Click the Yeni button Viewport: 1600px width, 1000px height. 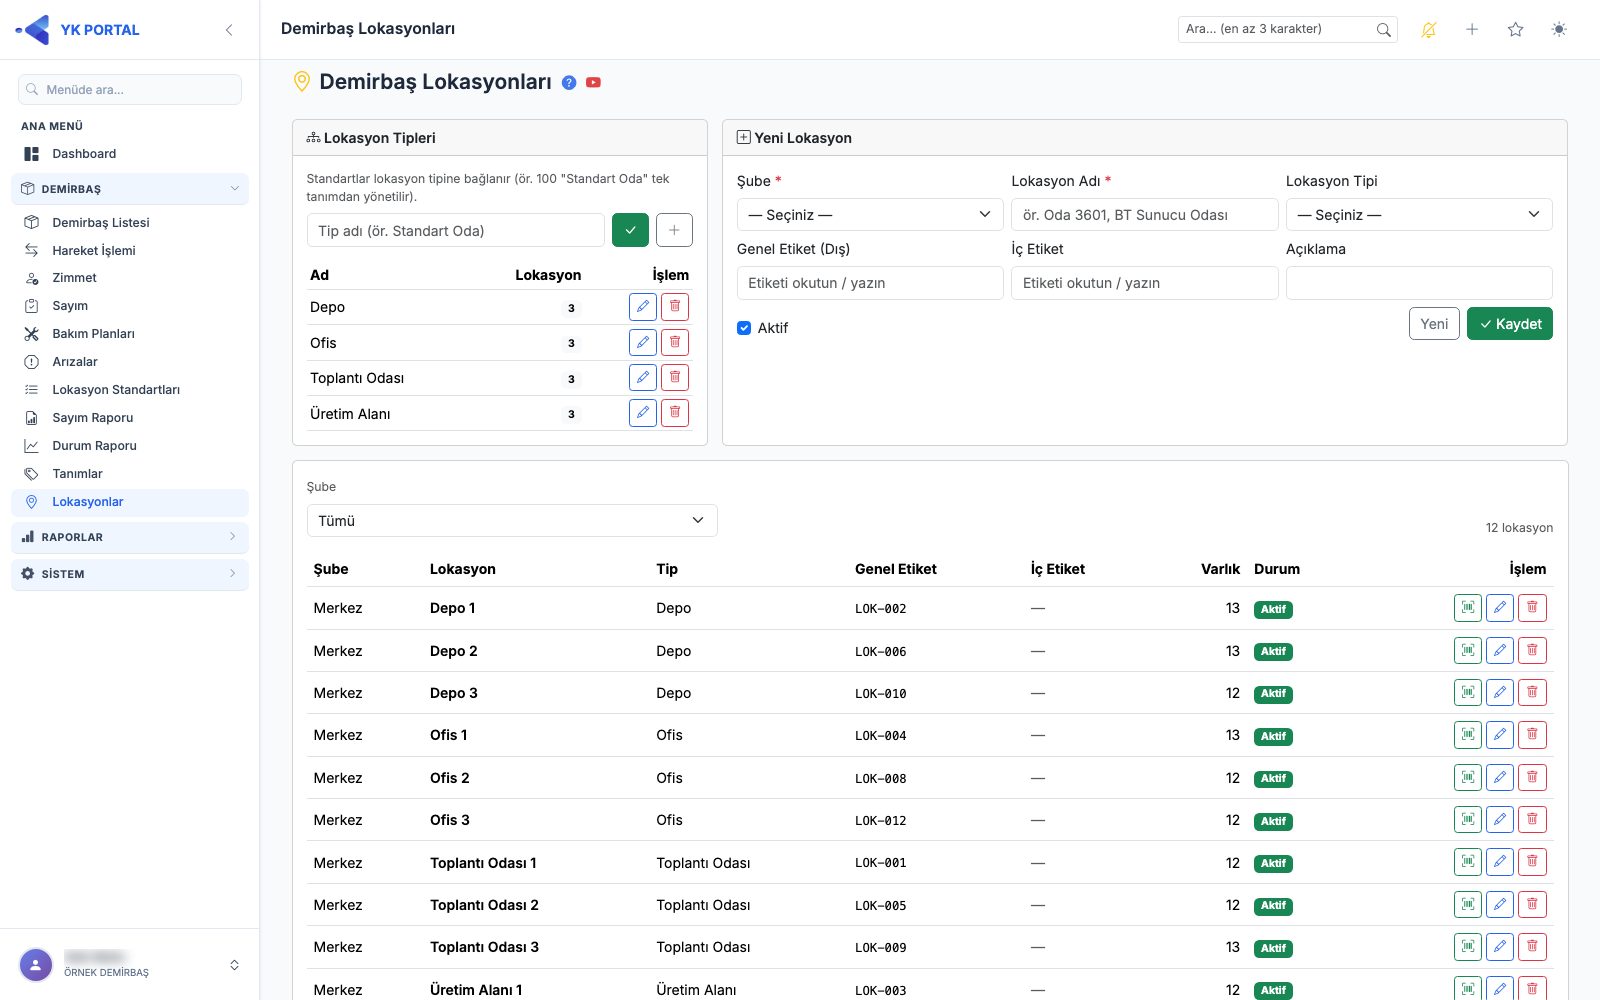tap(1434, 324)
